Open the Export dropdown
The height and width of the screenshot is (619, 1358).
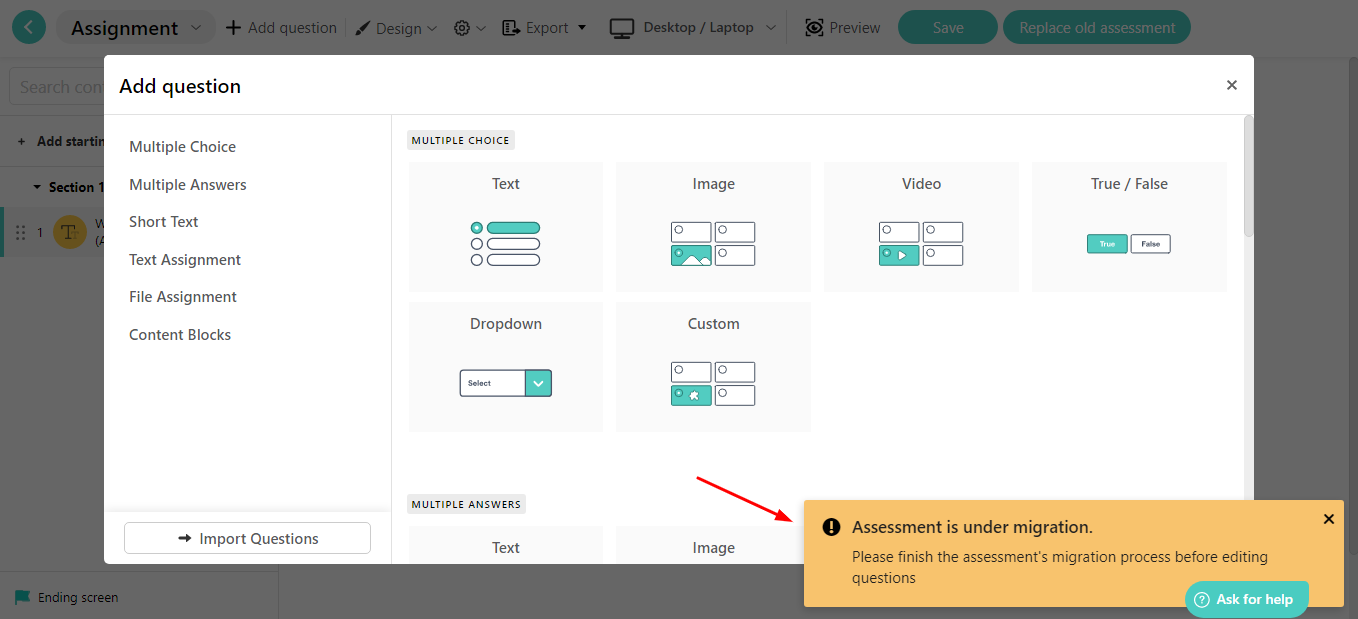click(x=544, y=28)
